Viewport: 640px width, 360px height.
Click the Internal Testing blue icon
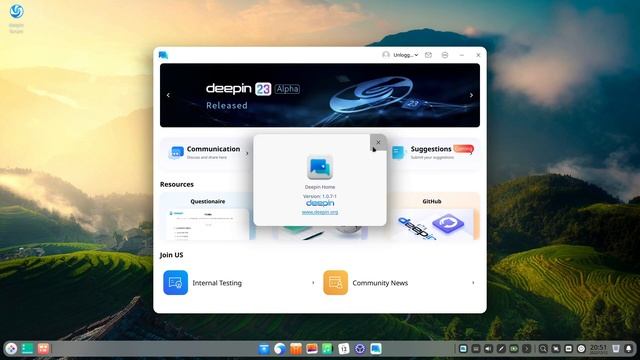click(x=176, y=282)
